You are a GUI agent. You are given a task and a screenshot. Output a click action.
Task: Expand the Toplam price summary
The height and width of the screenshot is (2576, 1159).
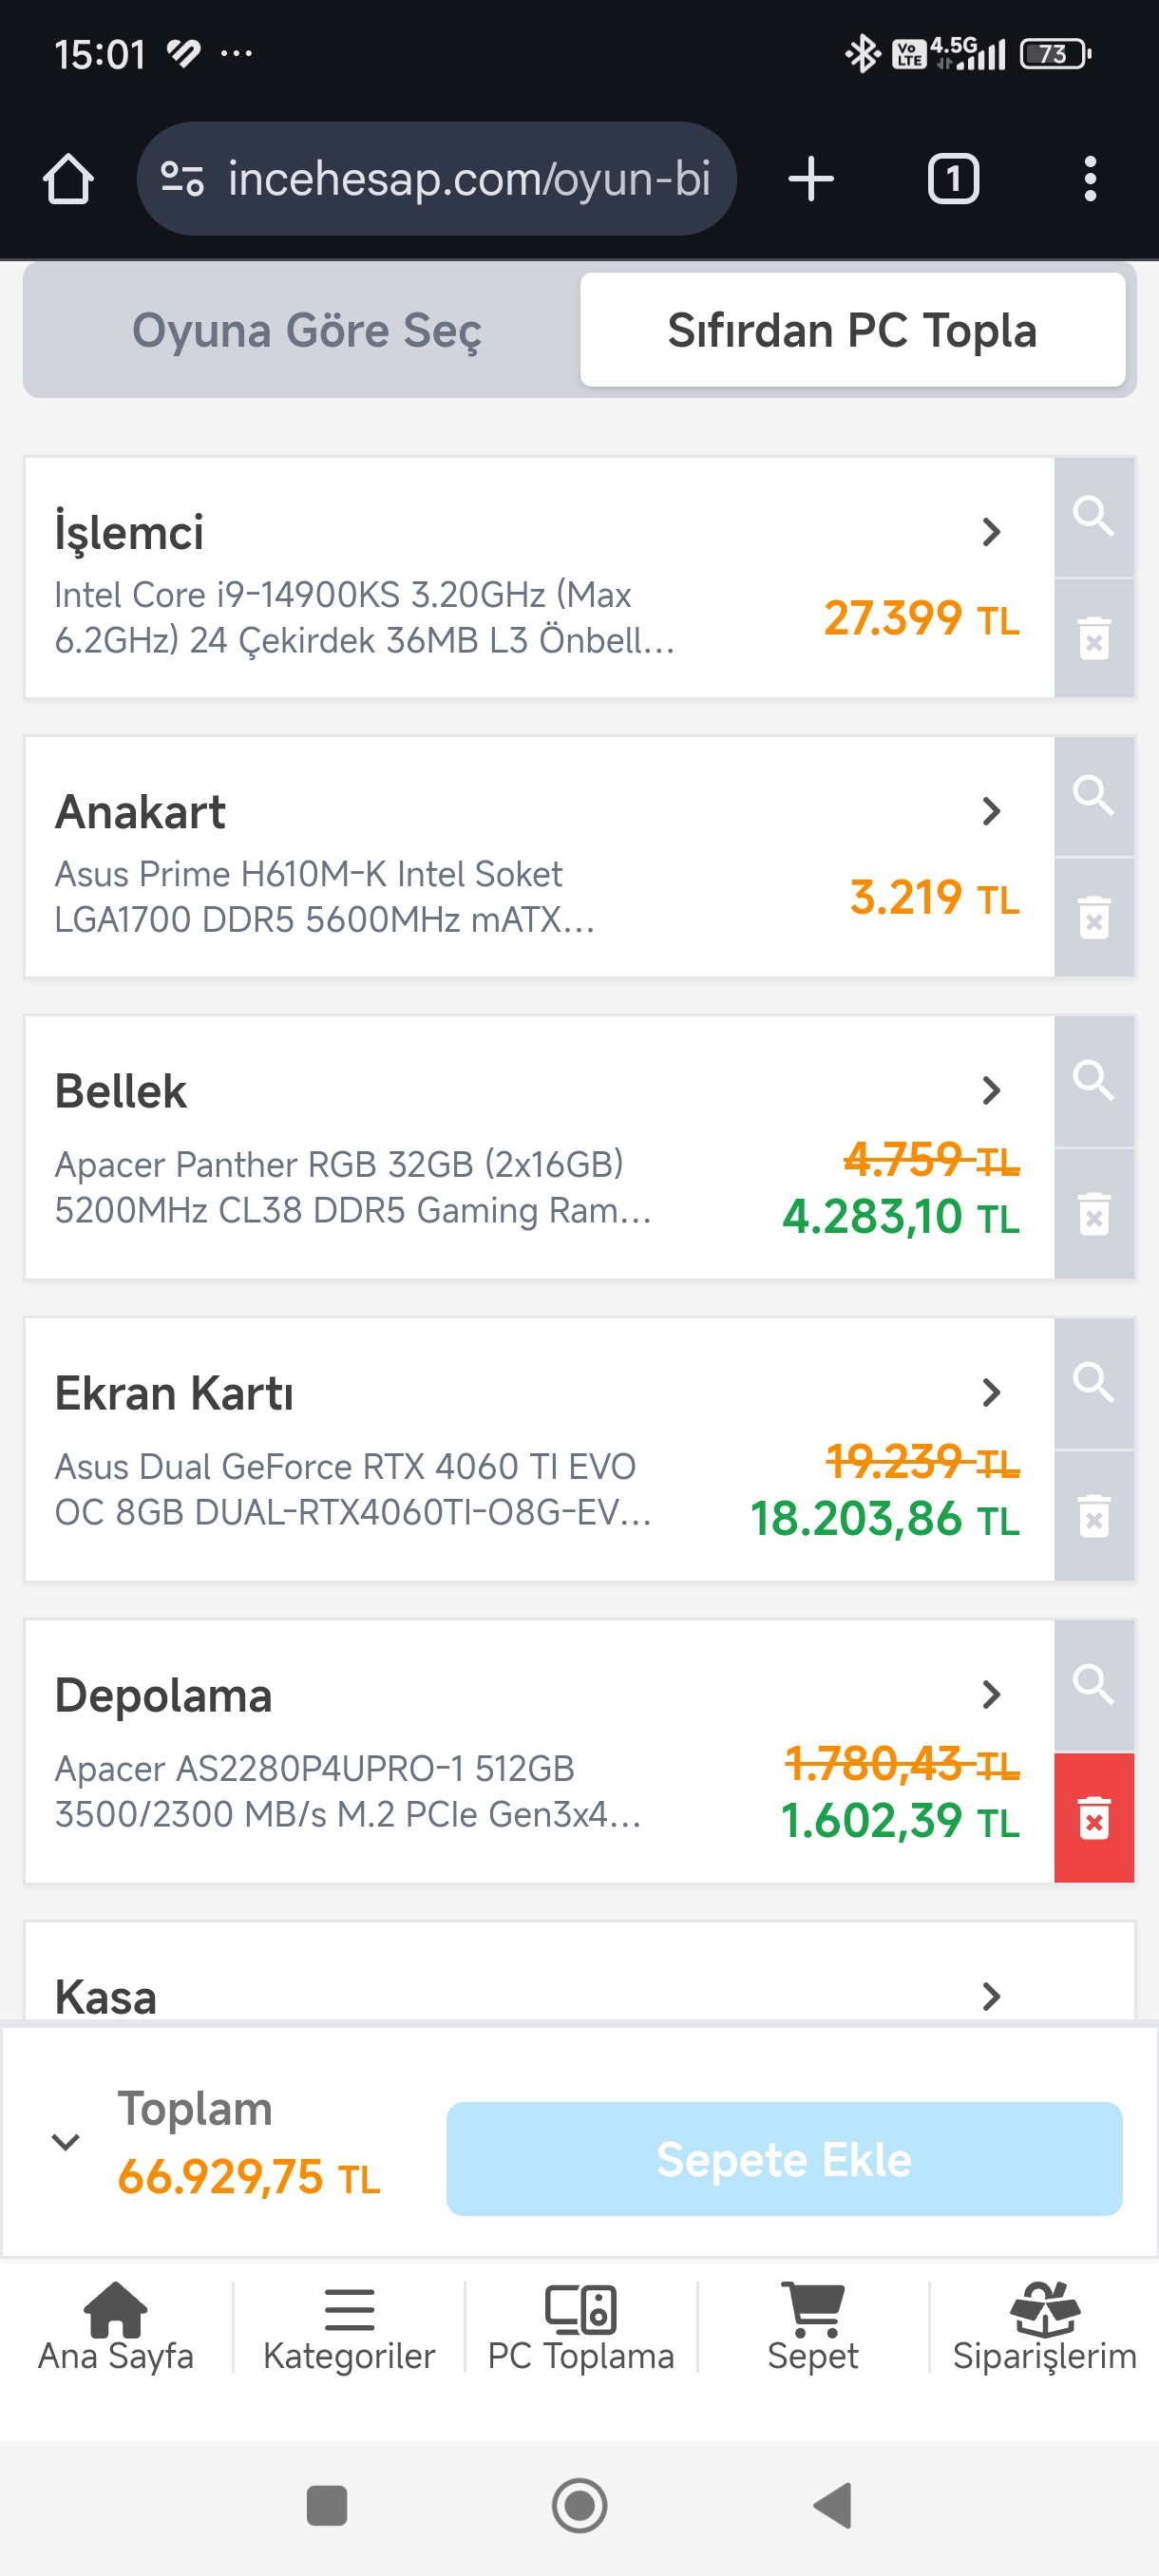66,2141
